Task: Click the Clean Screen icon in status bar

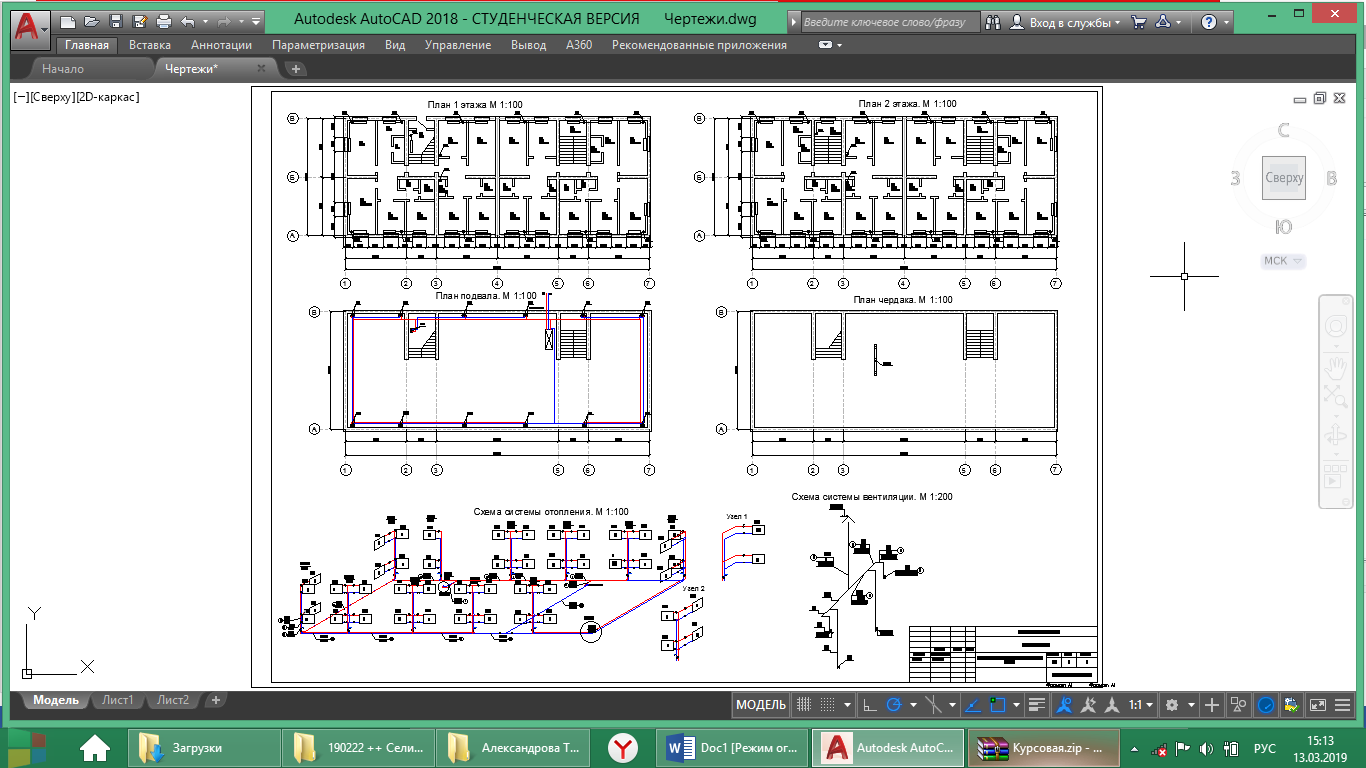Action: pos(1318,705)
